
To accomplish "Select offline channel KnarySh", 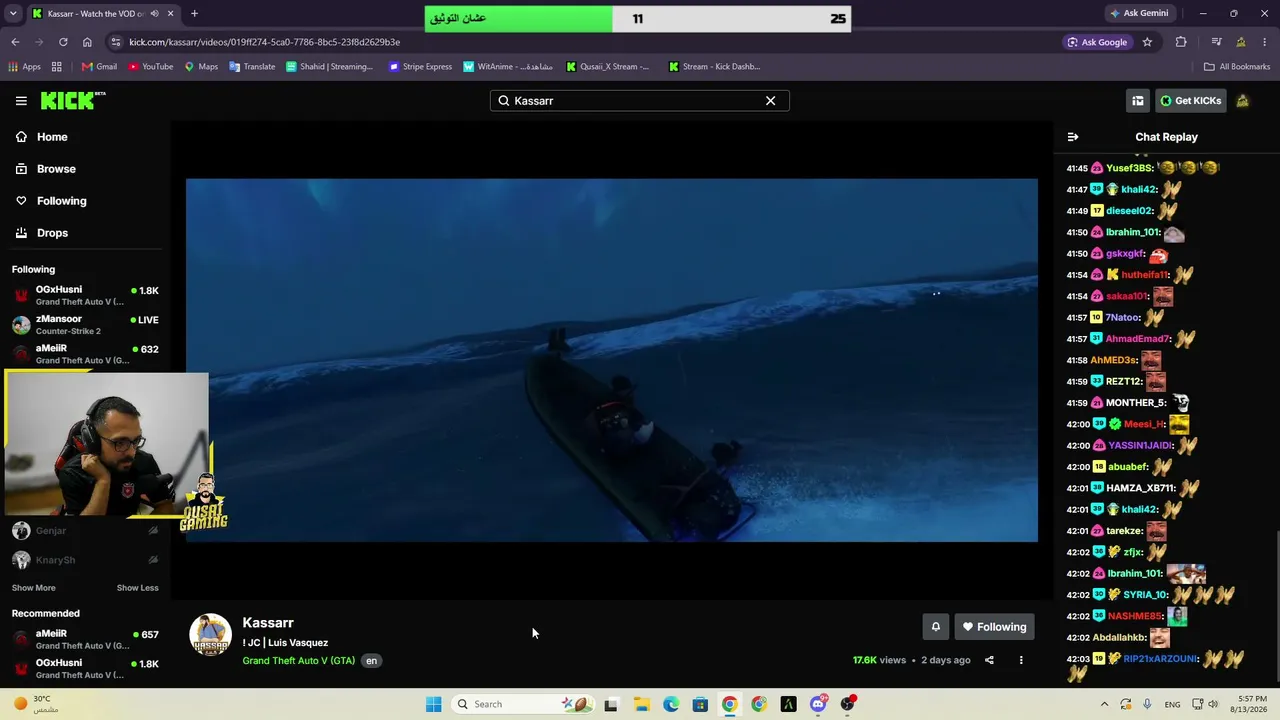I will [85, 560].
